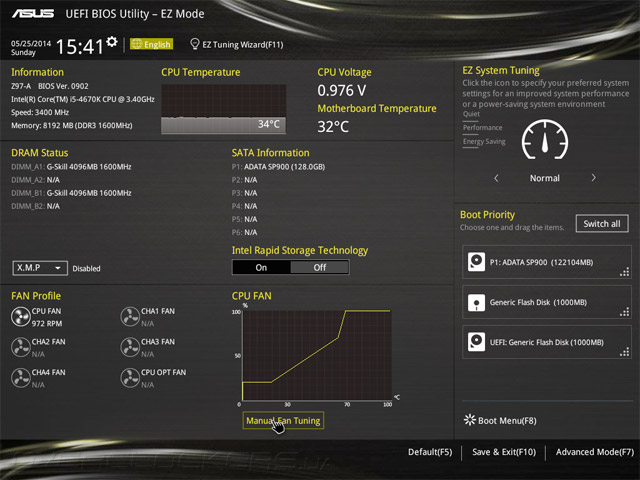The width and height of the screenshot is (640, 480).
Task: Select previous EZ System Tuning mode arrow
Action: pos(496,178)
